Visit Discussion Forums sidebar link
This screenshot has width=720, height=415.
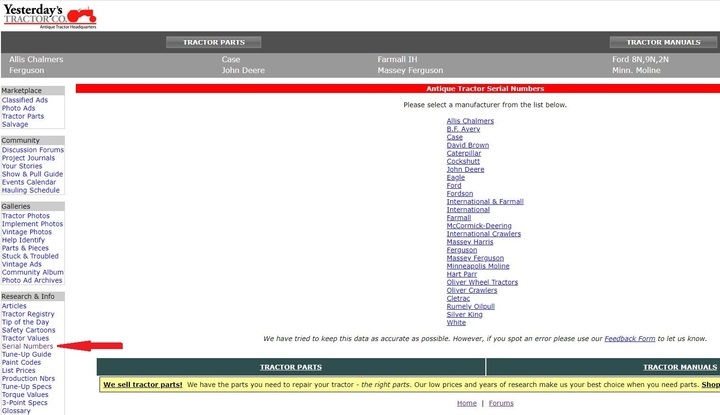(33, 150)
